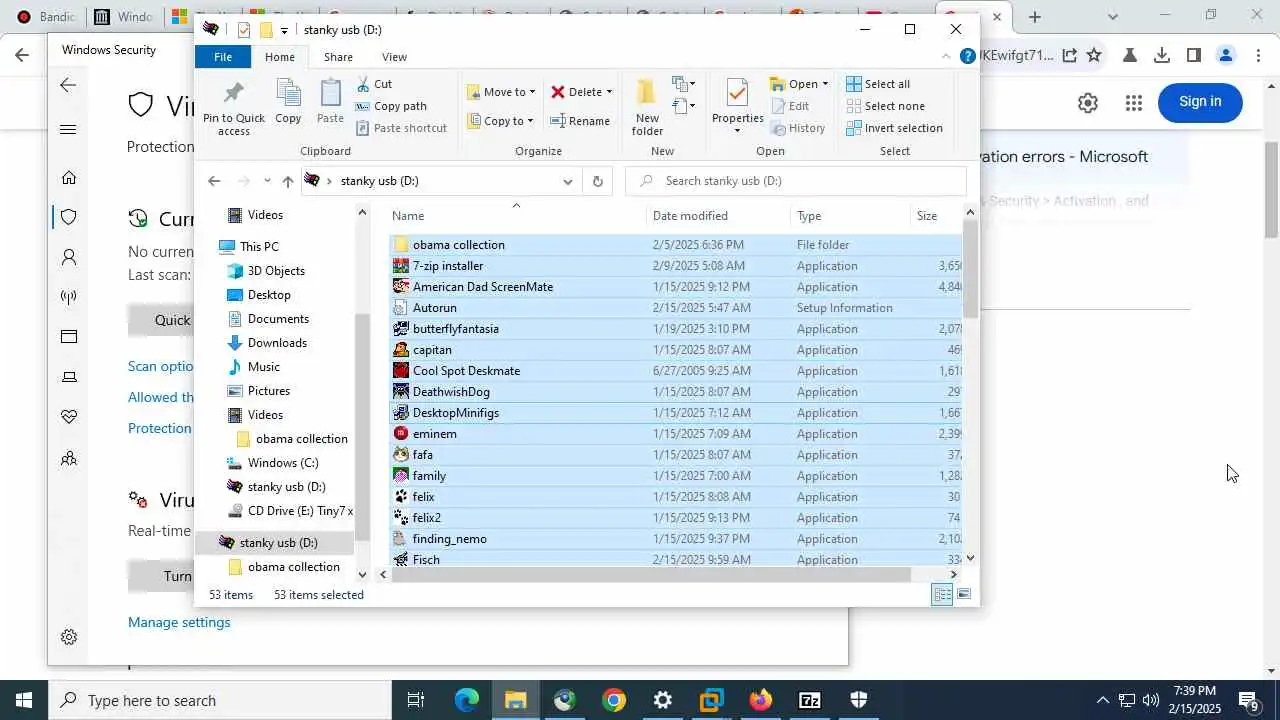
Task: Click Sign in button in browser
Action: [1200, 102]
